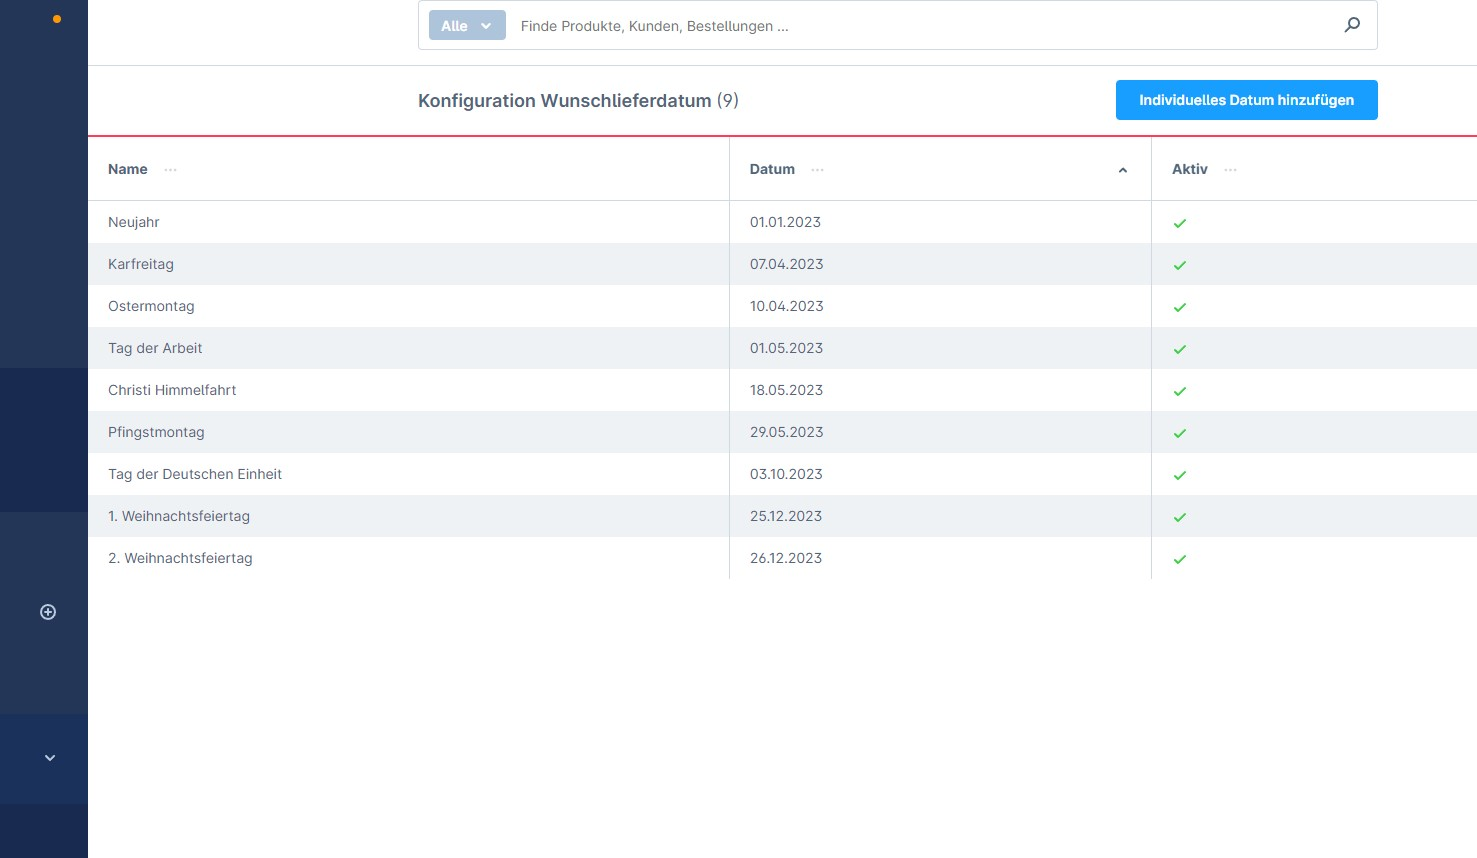Click the plus icon in the left sidebar
1477x858 pixels.
(47, 611)
